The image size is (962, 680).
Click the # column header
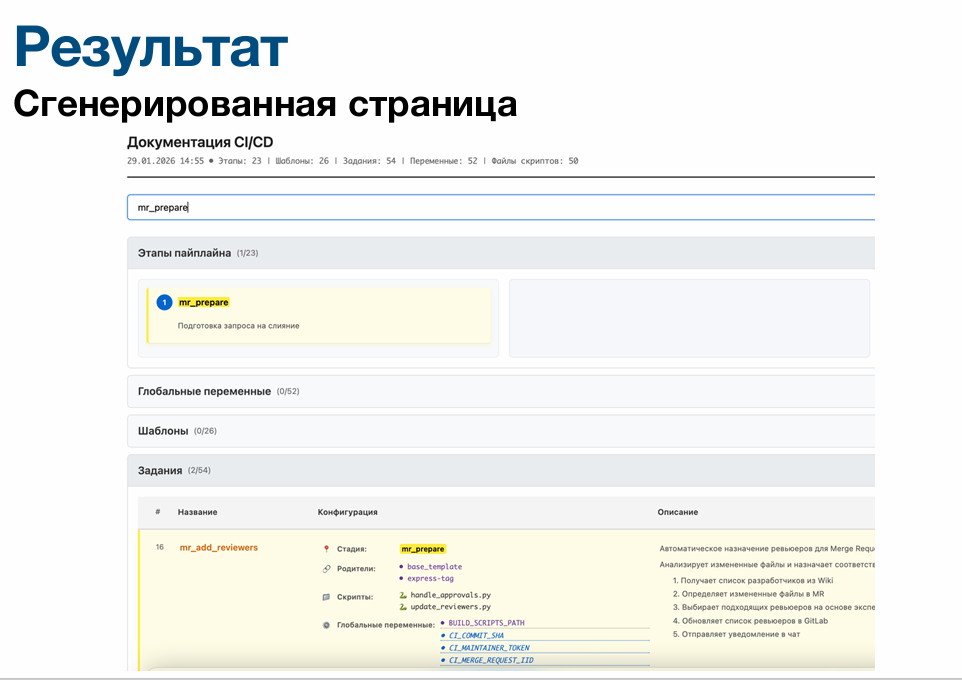pyautogui.click(x=158, y=512)
